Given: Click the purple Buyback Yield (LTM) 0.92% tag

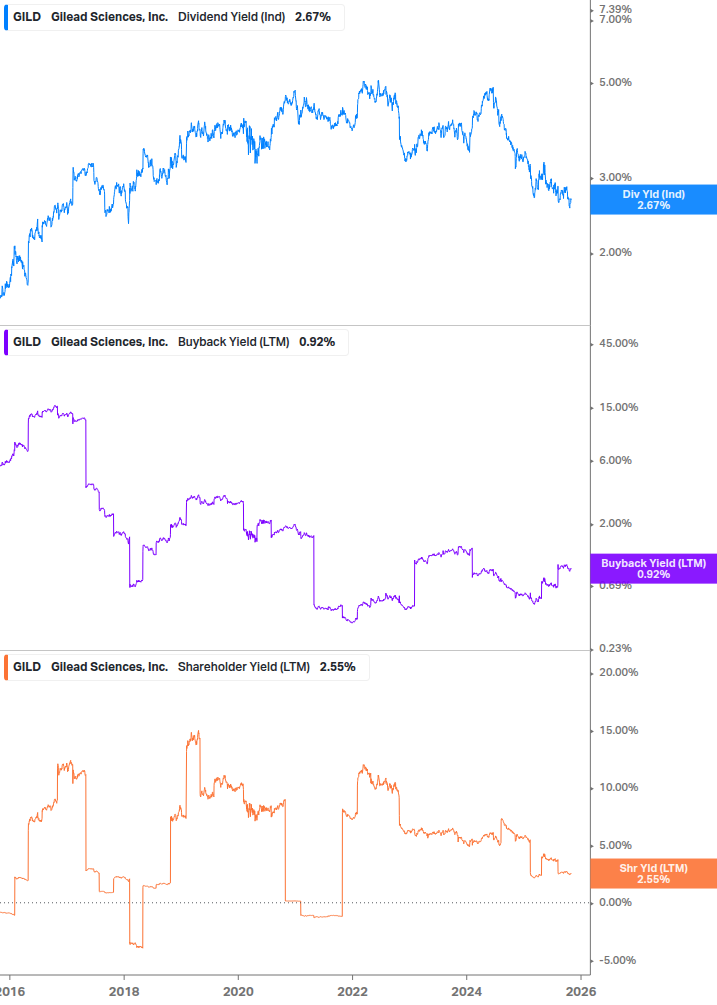Looking at the screenshot, I should [654, 569].
